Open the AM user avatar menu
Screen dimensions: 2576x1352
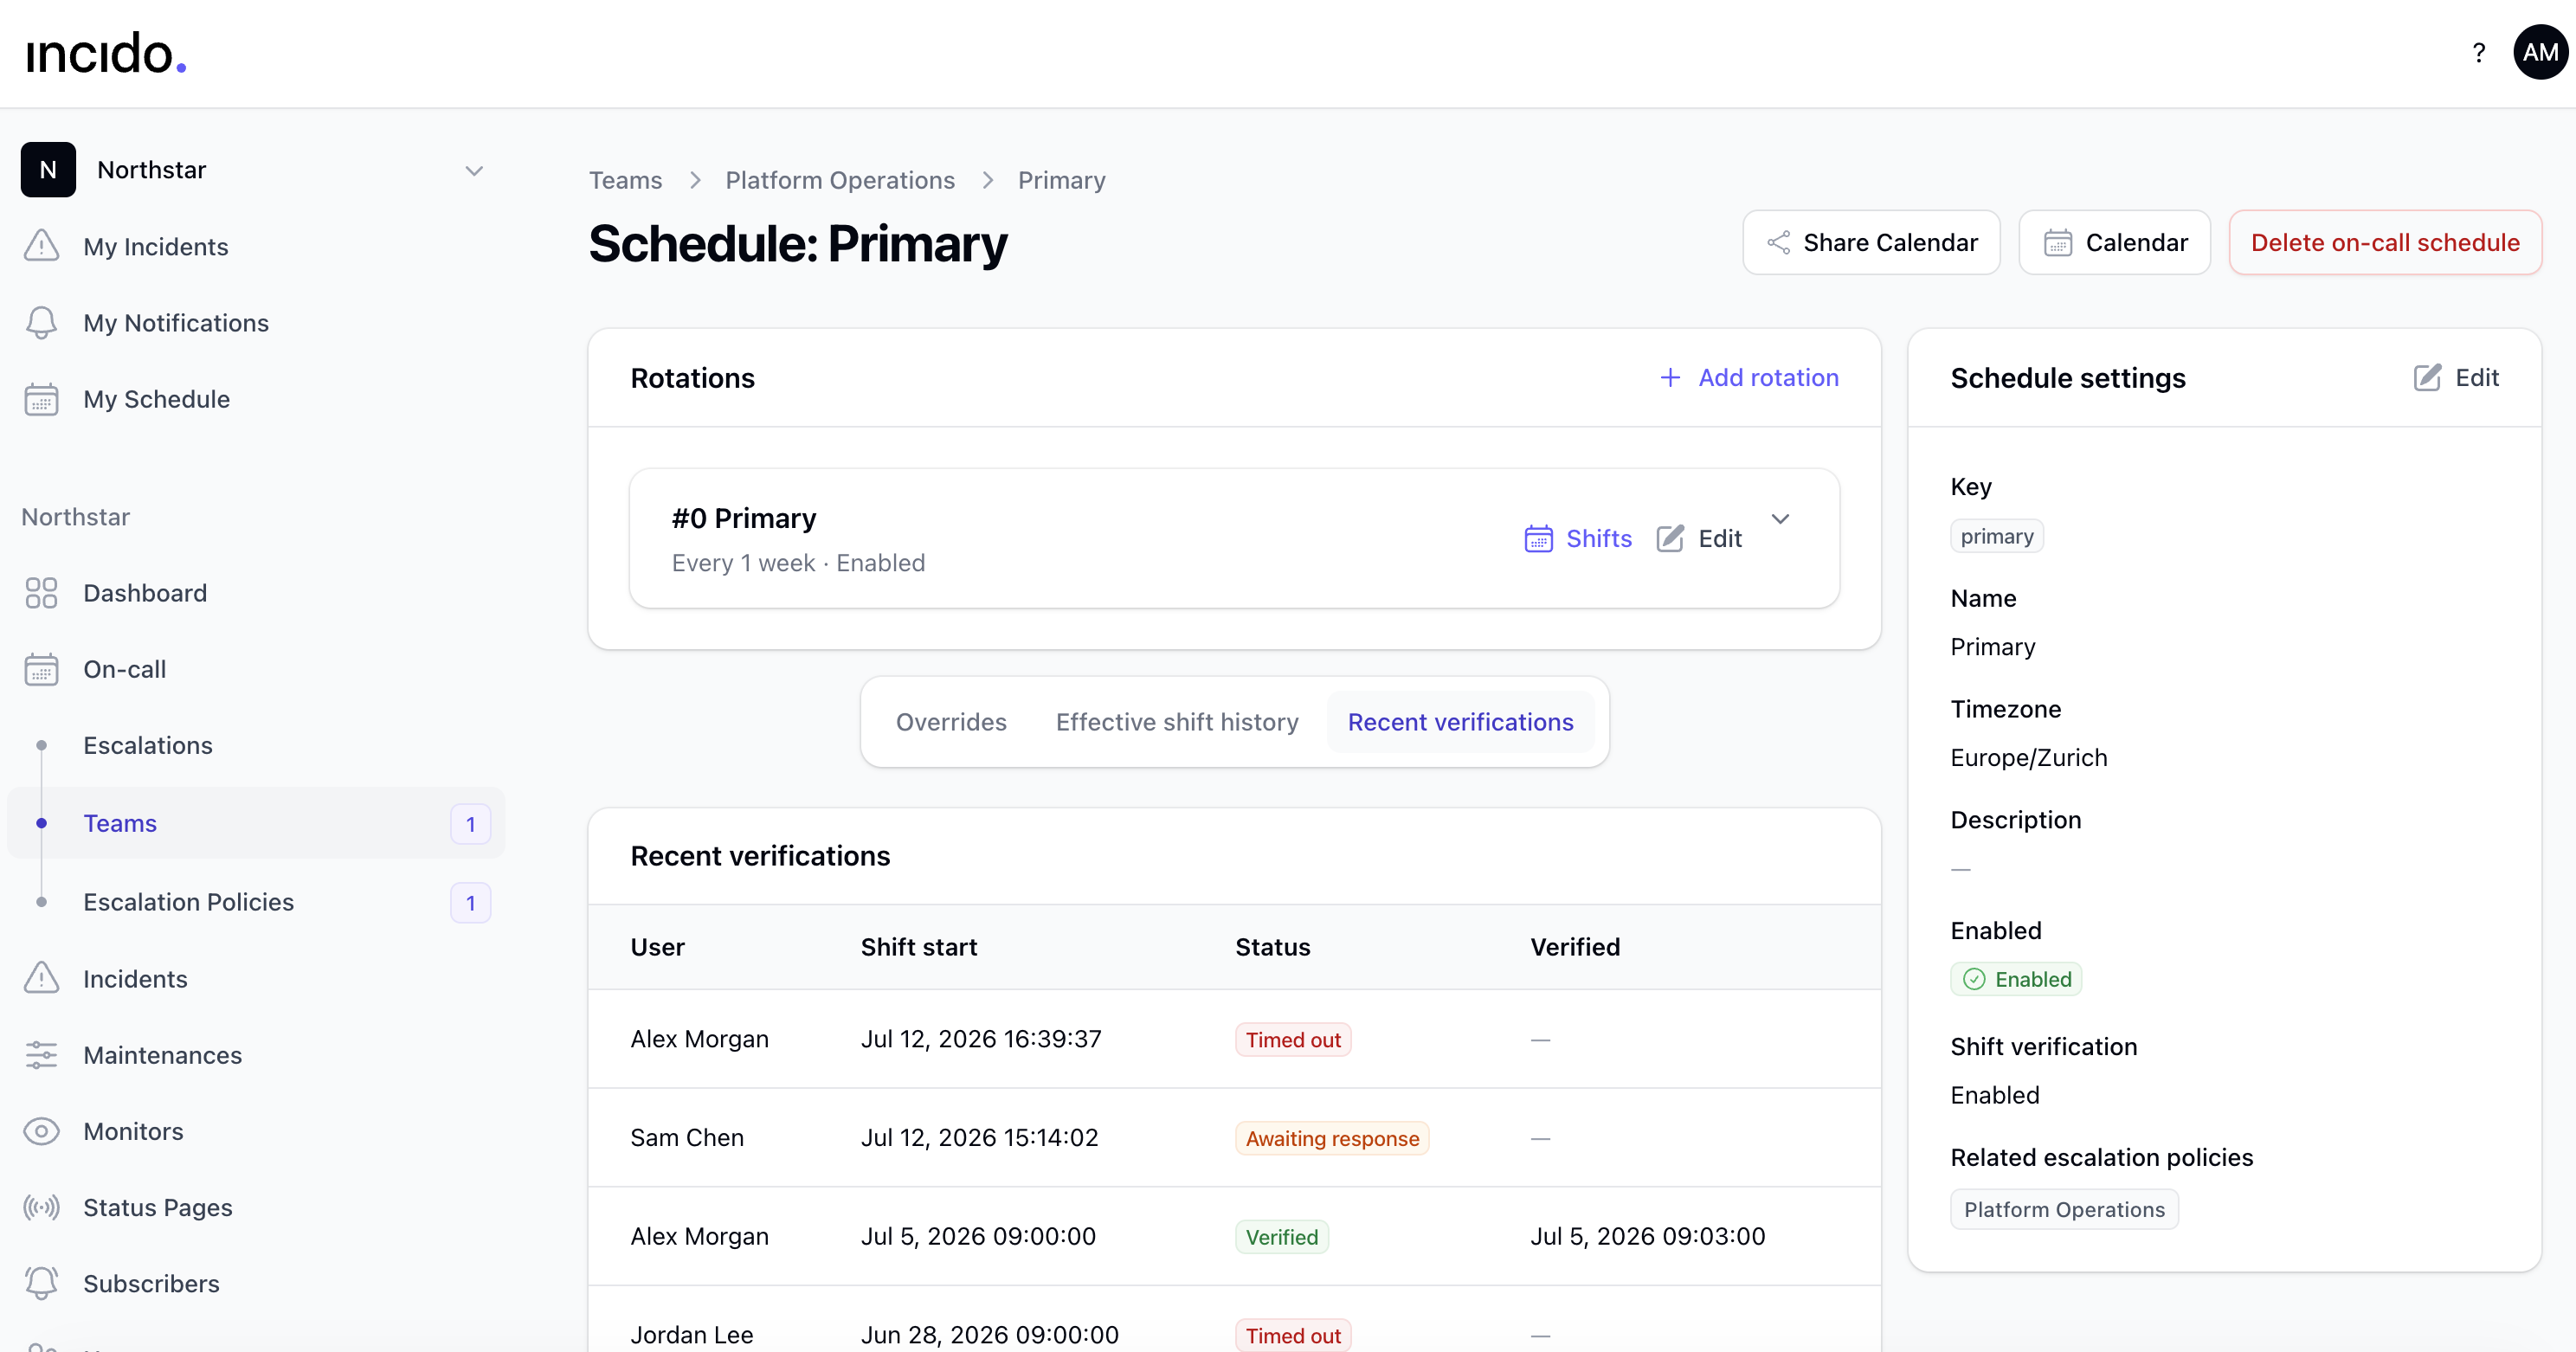point(2540,53)
